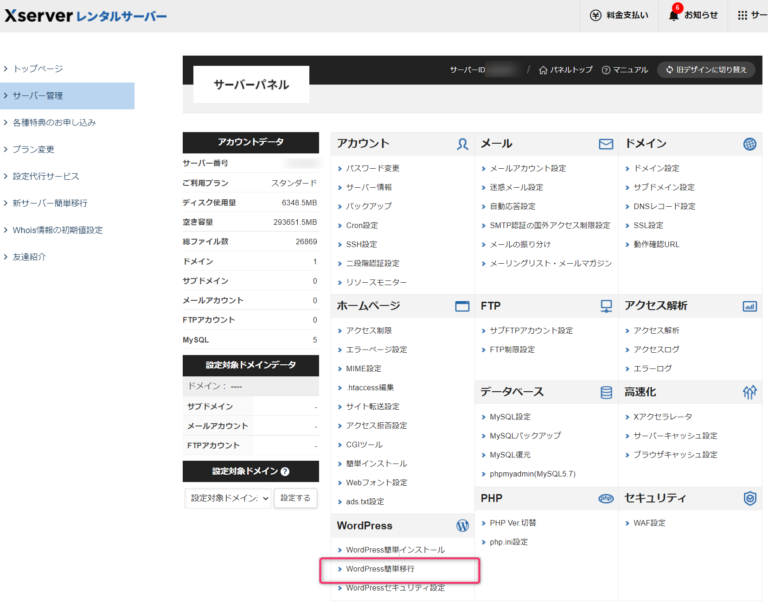Image resolution: width=768 pixels, height=616 pixels.
Task: Open バックアップ link
Action: tap(368, 207)
